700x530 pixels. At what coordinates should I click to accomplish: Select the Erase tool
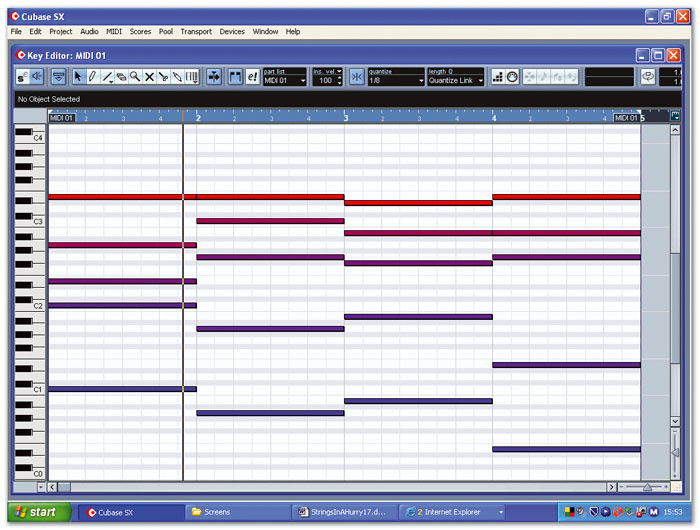[120, 76]
